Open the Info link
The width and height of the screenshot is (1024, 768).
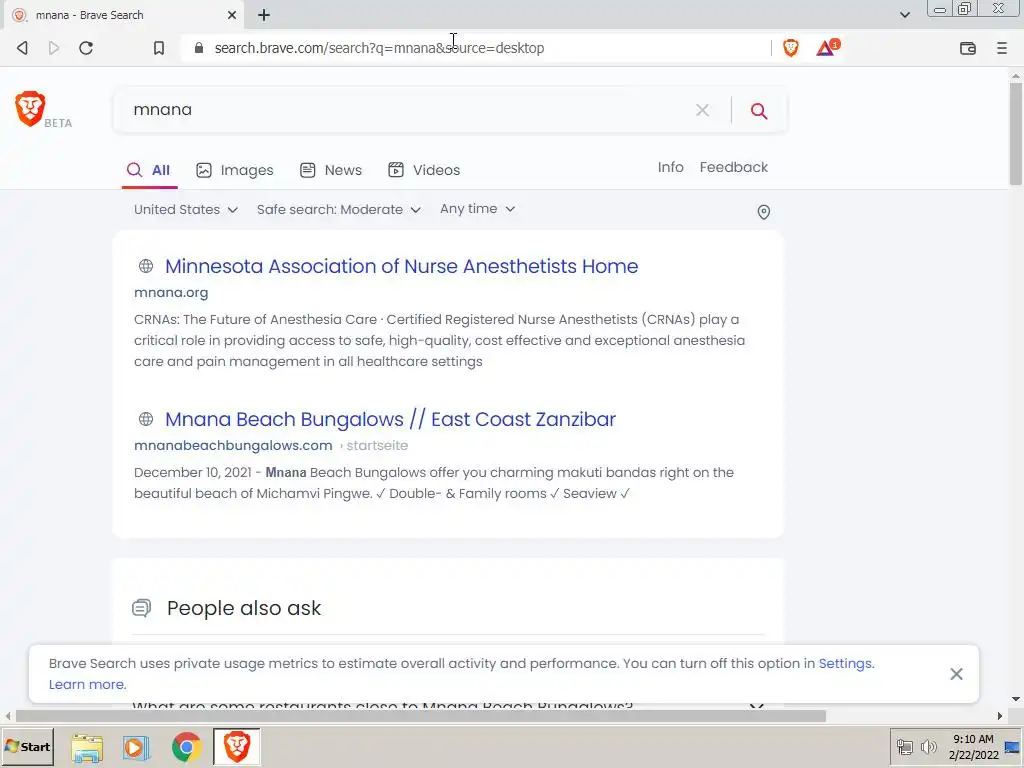(670, 167)
